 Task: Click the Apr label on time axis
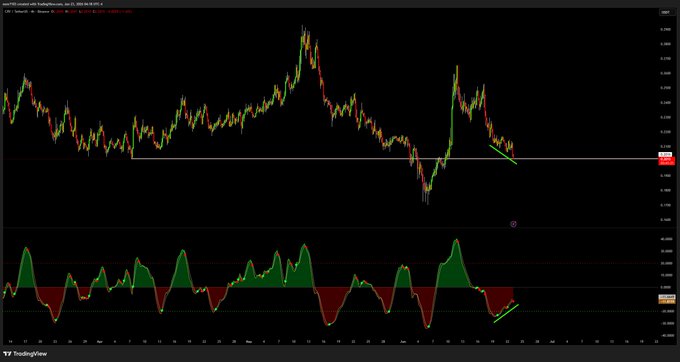(x=100, y=342)
